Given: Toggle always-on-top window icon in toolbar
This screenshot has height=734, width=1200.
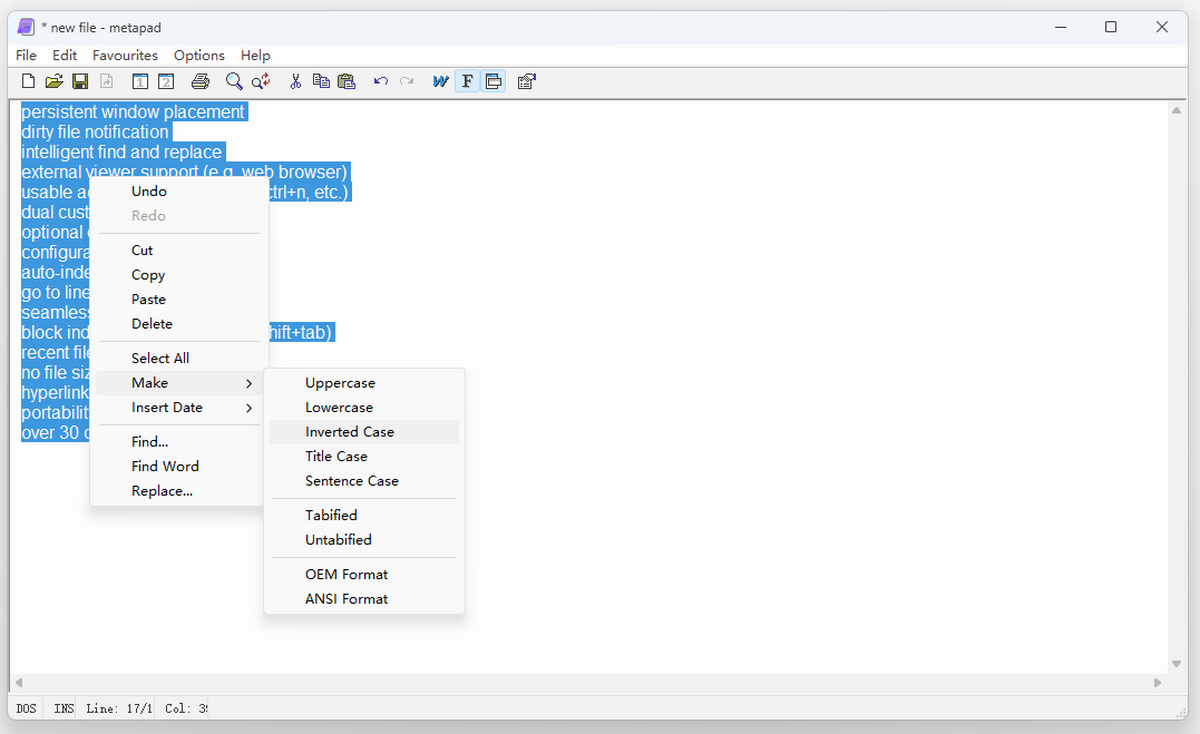Looking at the screenshot, I should point(494,82).
